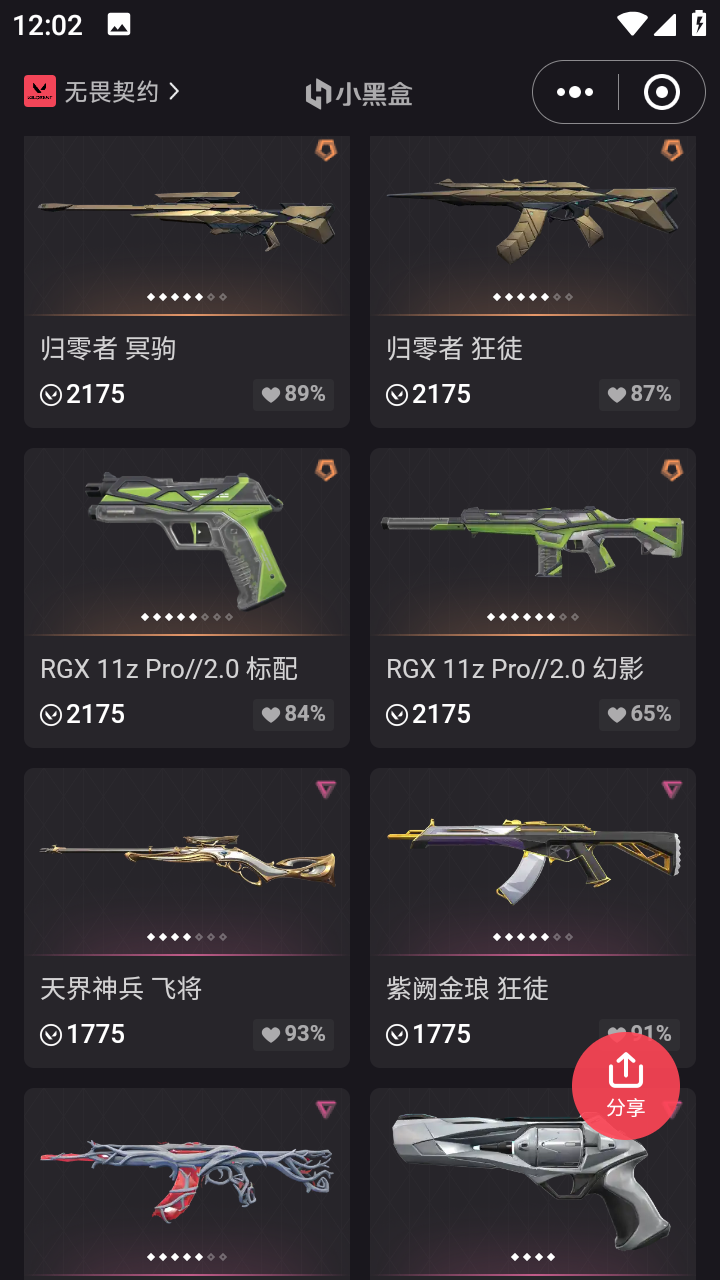
Task: Tap the red 分享 share button
Action: 626,1086
